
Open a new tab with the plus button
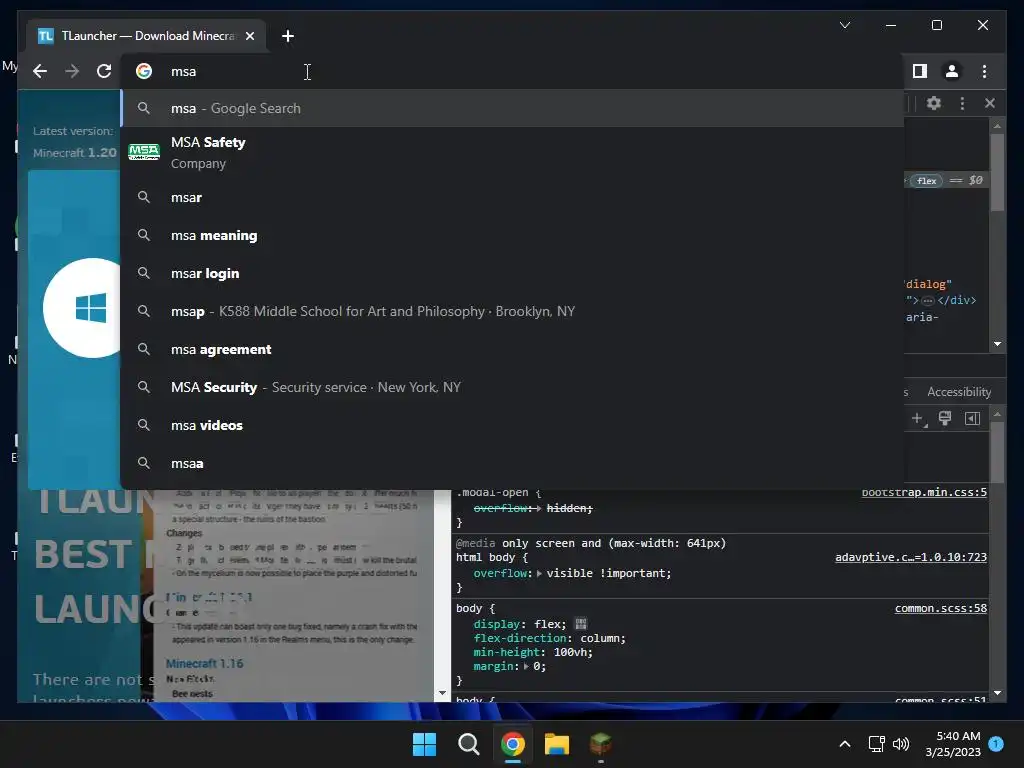(x=288, y=36)
